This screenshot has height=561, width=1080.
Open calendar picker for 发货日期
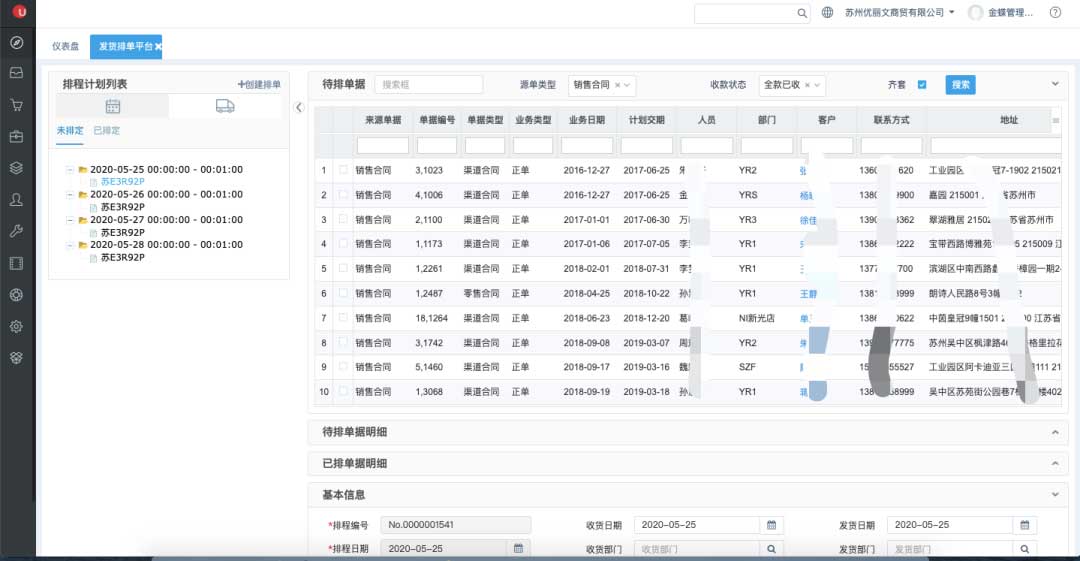(1024, 525)
